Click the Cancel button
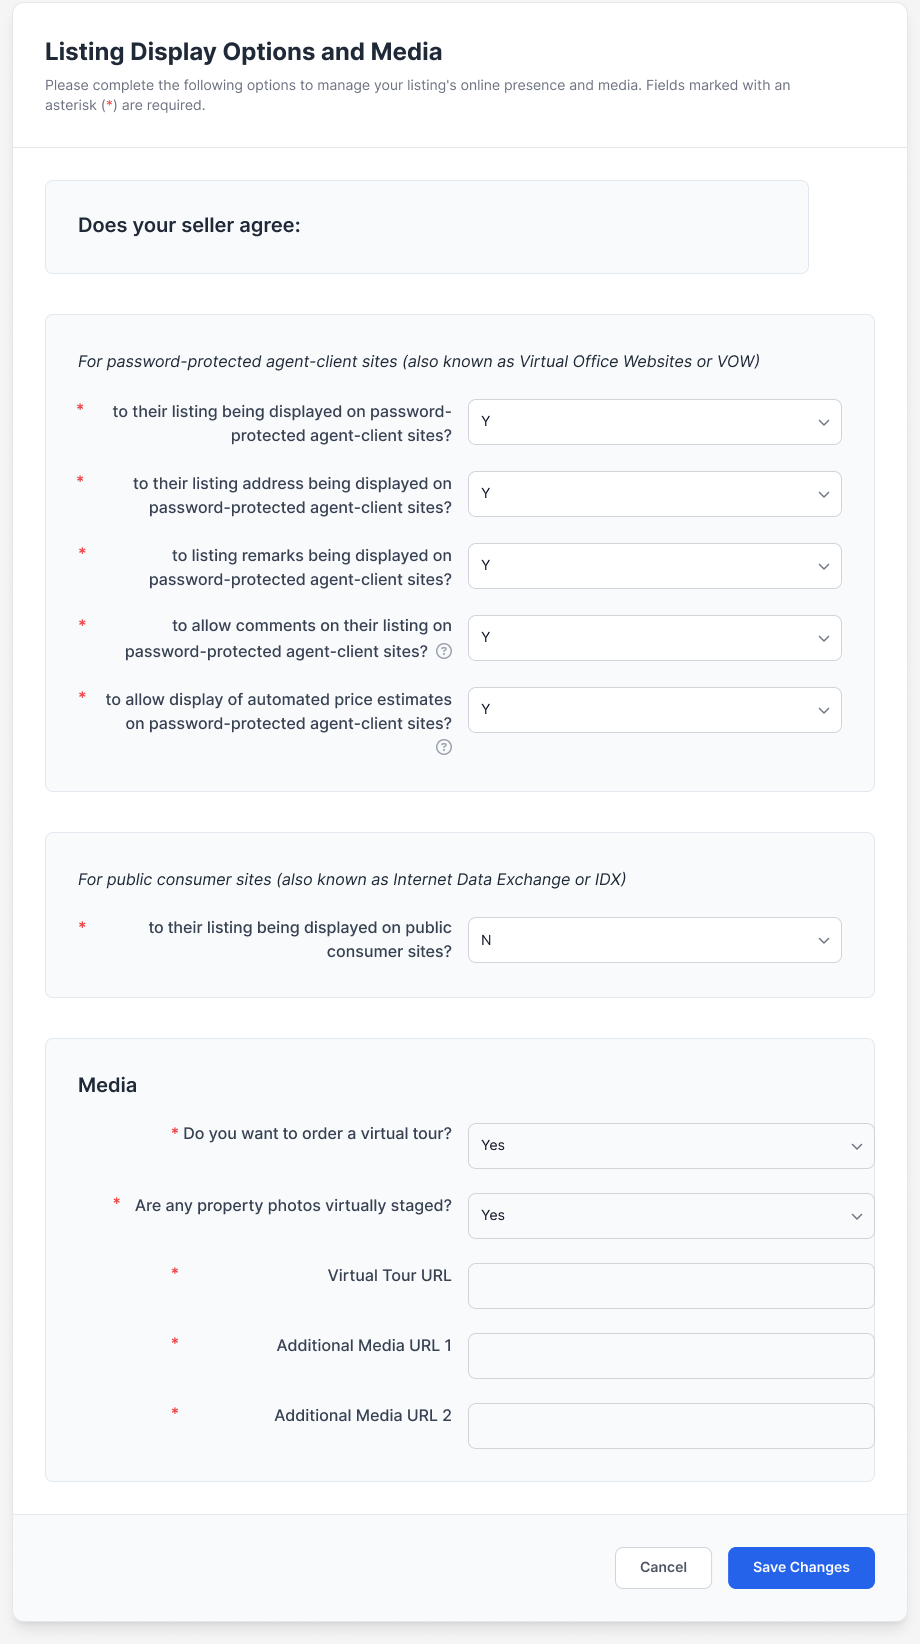The height and width of the screenshot is (1644, 920). [663, 1568]
